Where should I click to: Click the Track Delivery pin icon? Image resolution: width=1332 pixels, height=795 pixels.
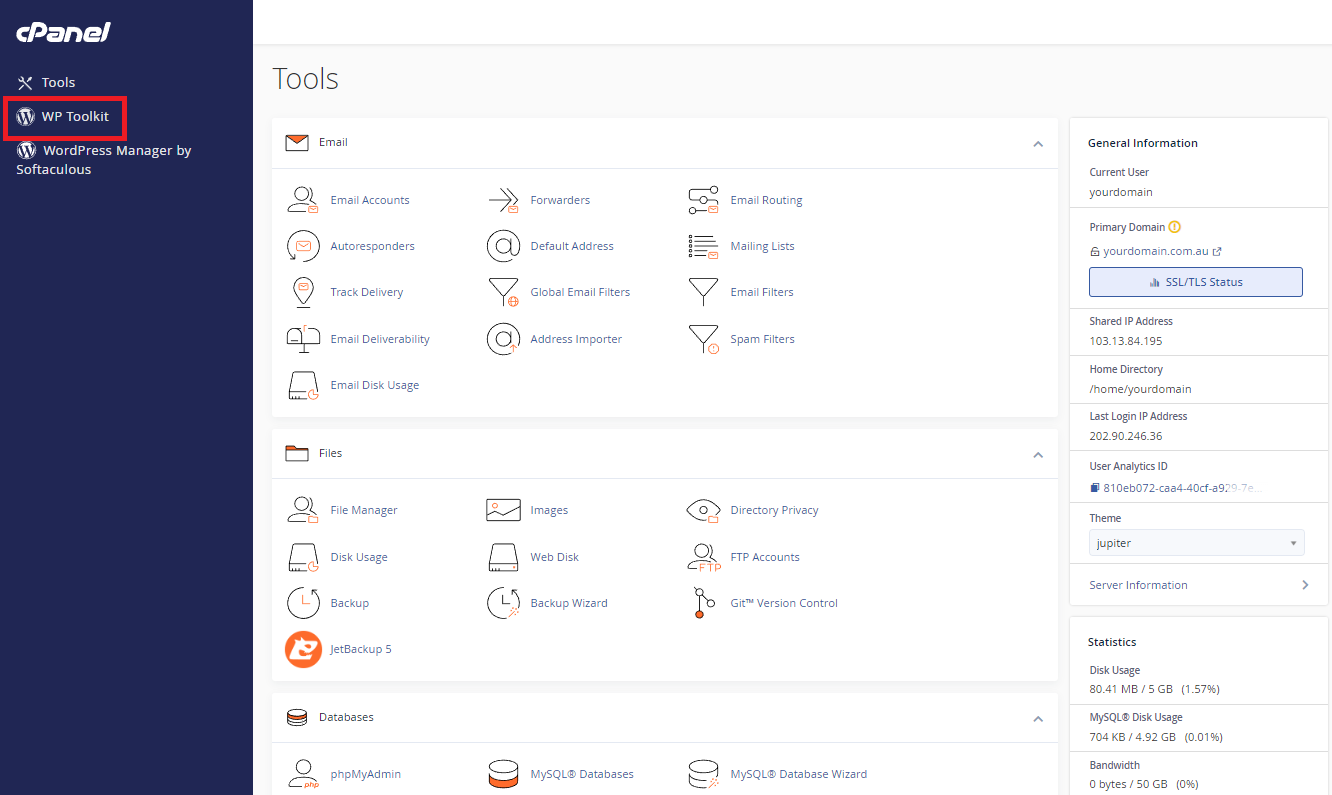point(303,292)
